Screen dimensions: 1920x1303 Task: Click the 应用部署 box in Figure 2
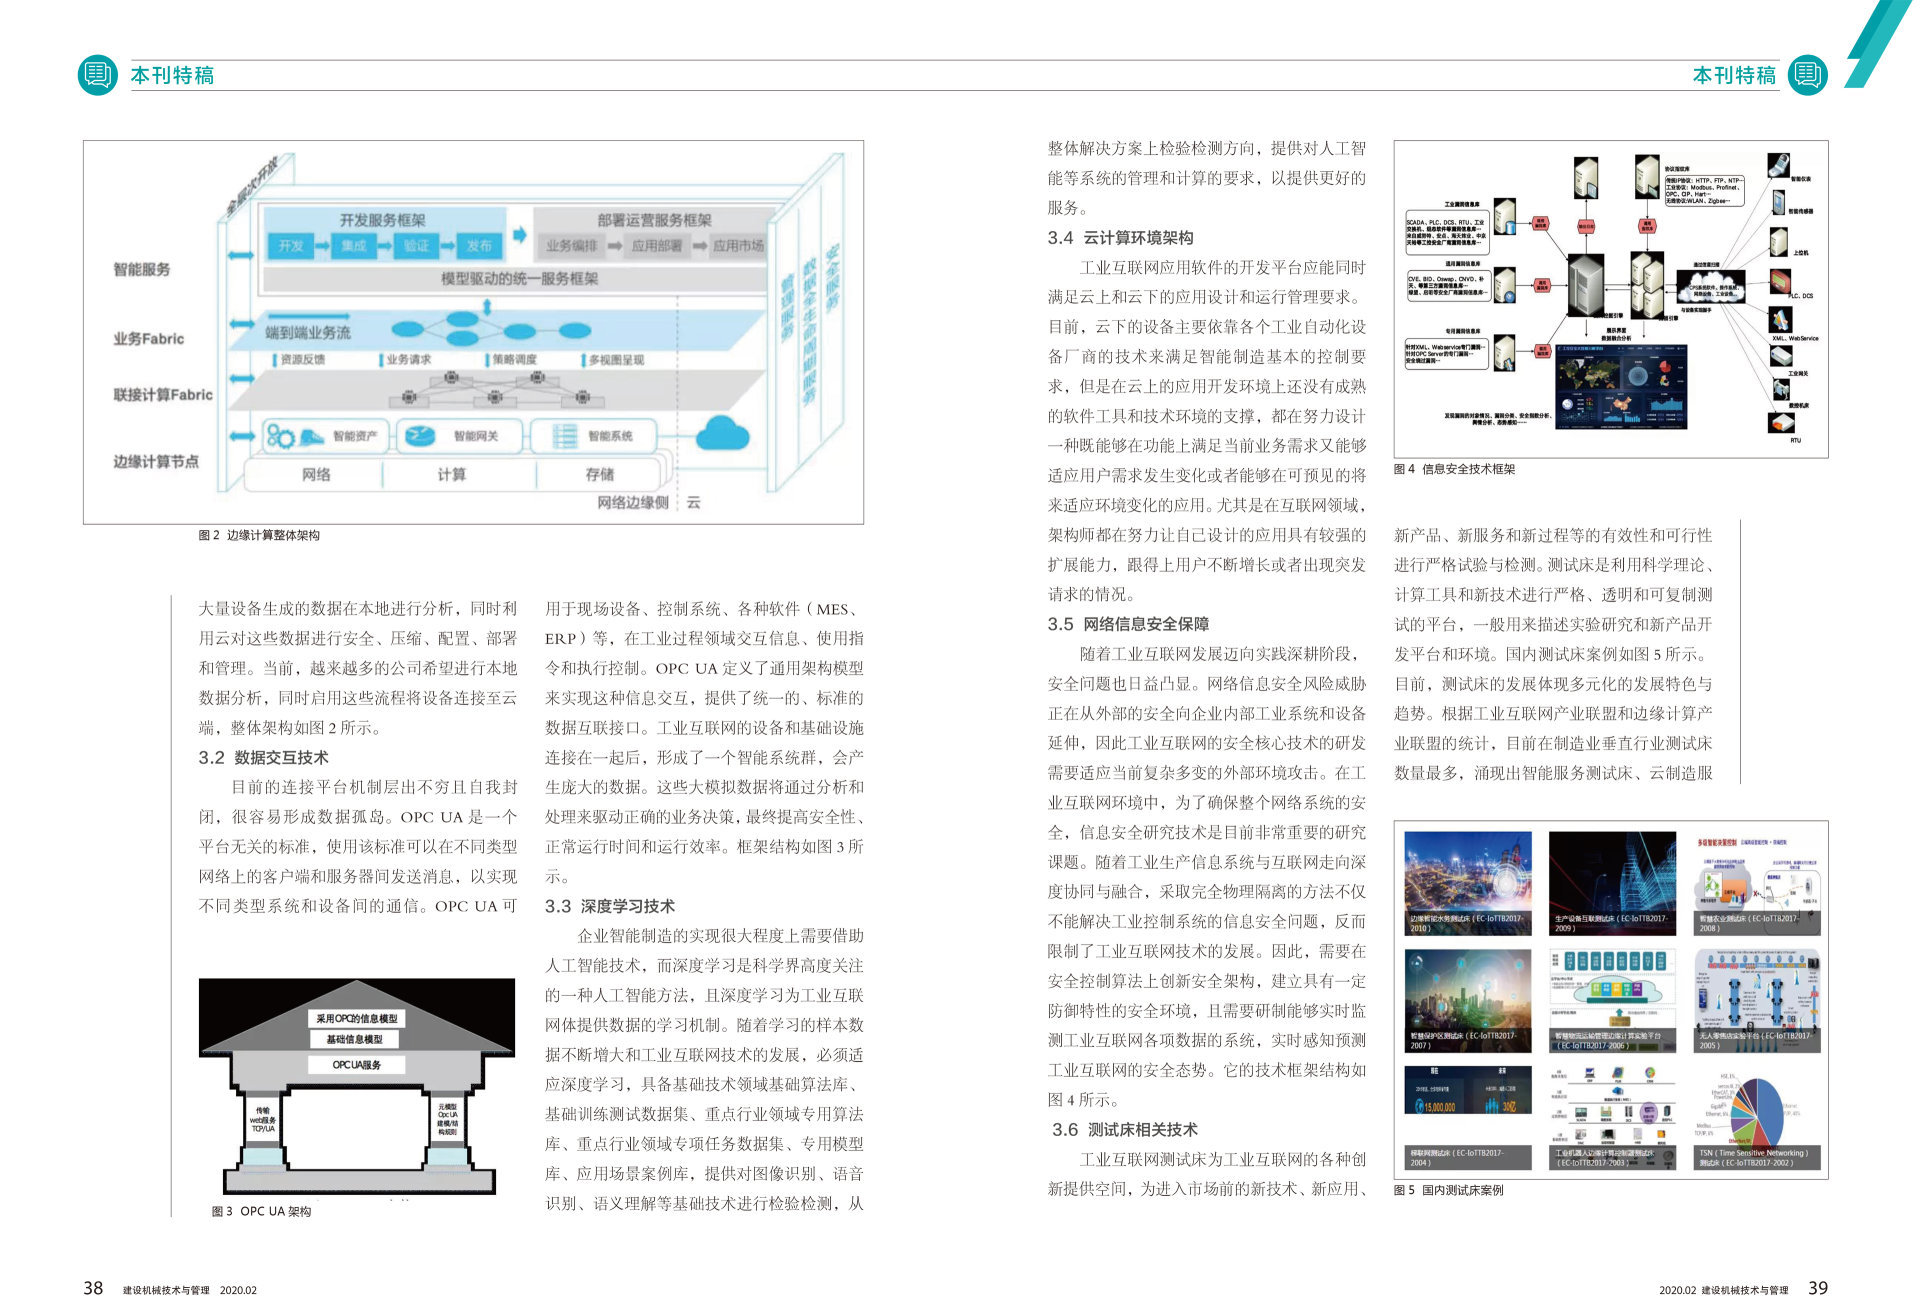coord(656,245)
